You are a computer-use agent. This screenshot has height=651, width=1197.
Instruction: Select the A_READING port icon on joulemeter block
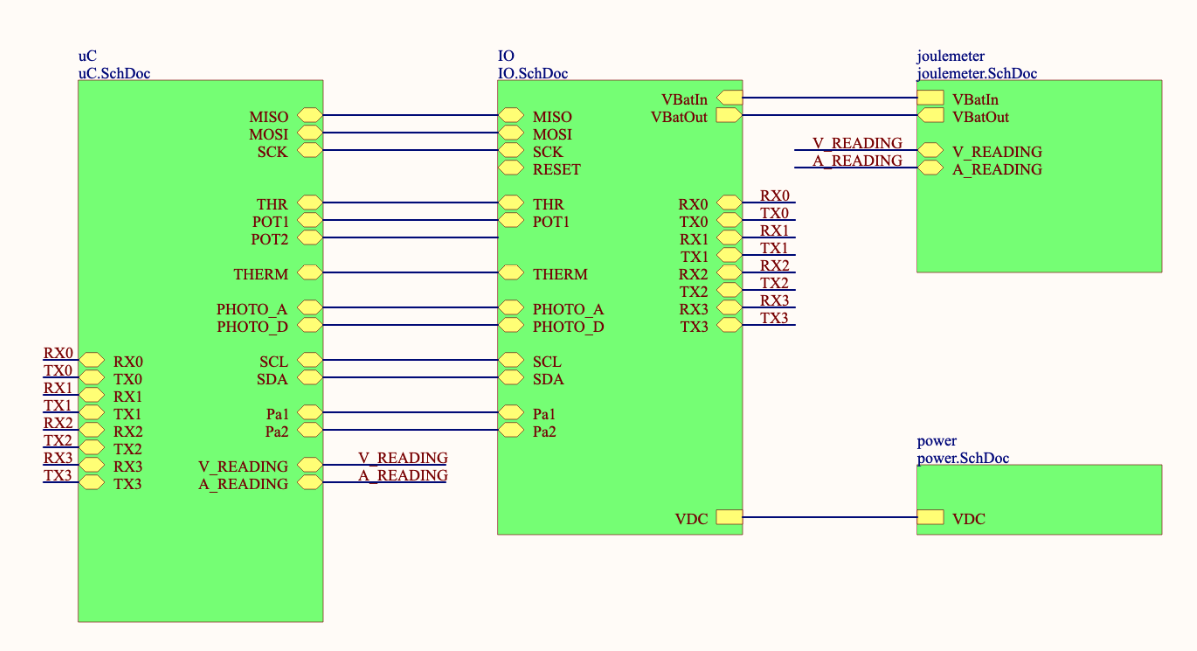point(930,168)
